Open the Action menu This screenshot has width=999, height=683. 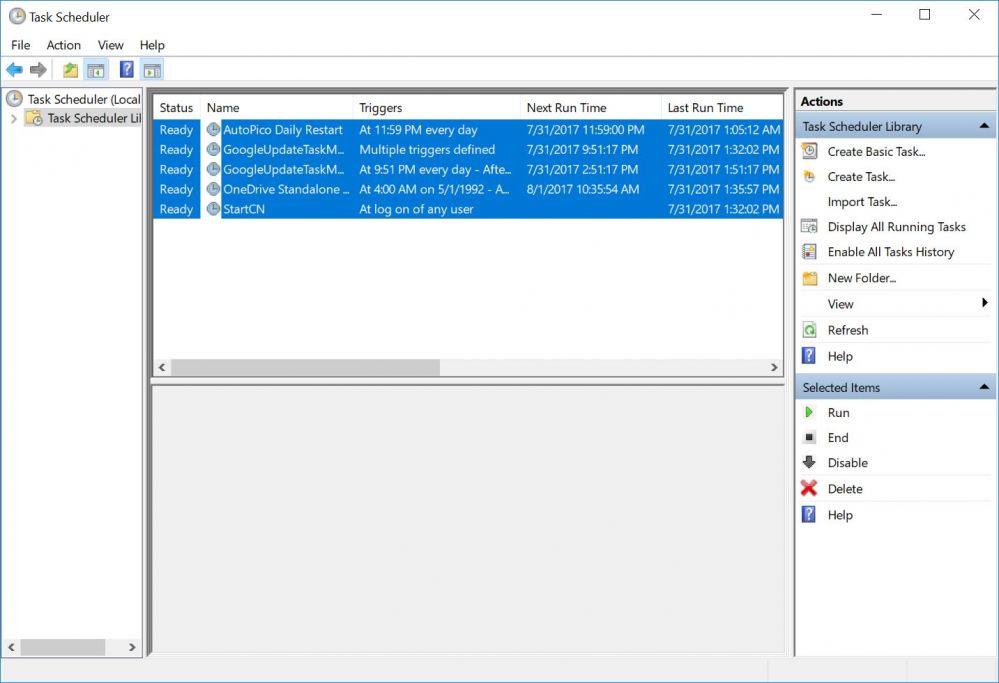coord(63,45)
